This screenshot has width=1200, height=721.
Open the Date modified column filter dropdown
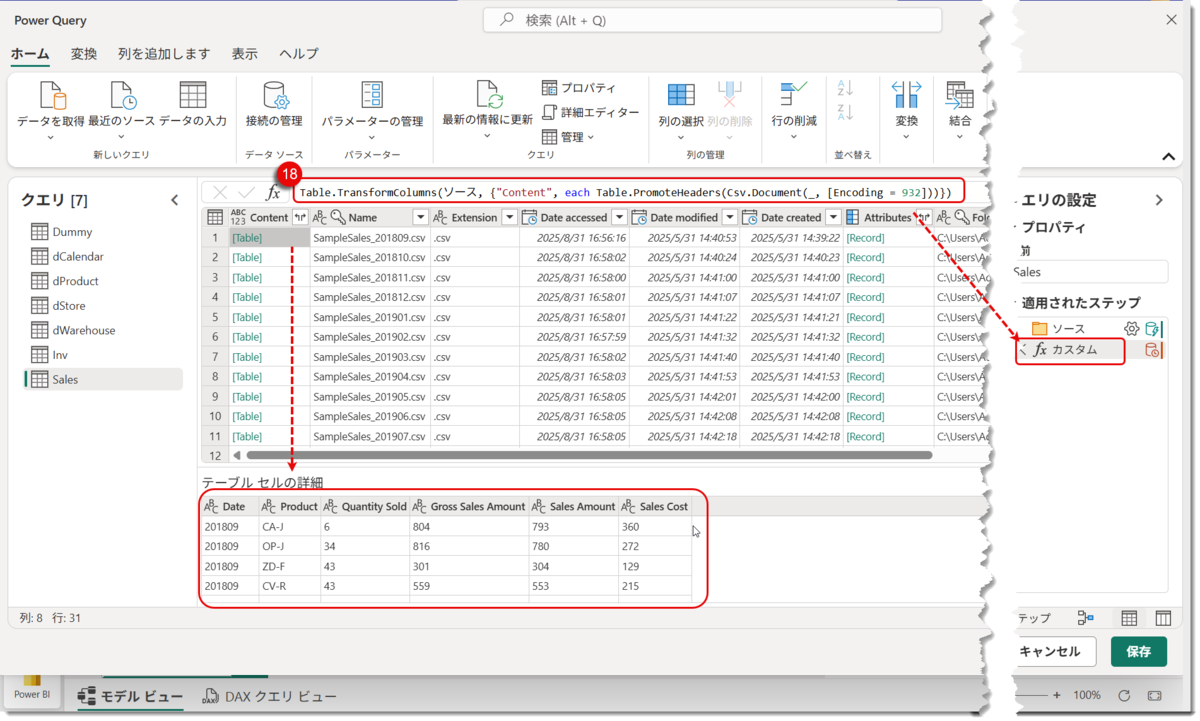730,217
